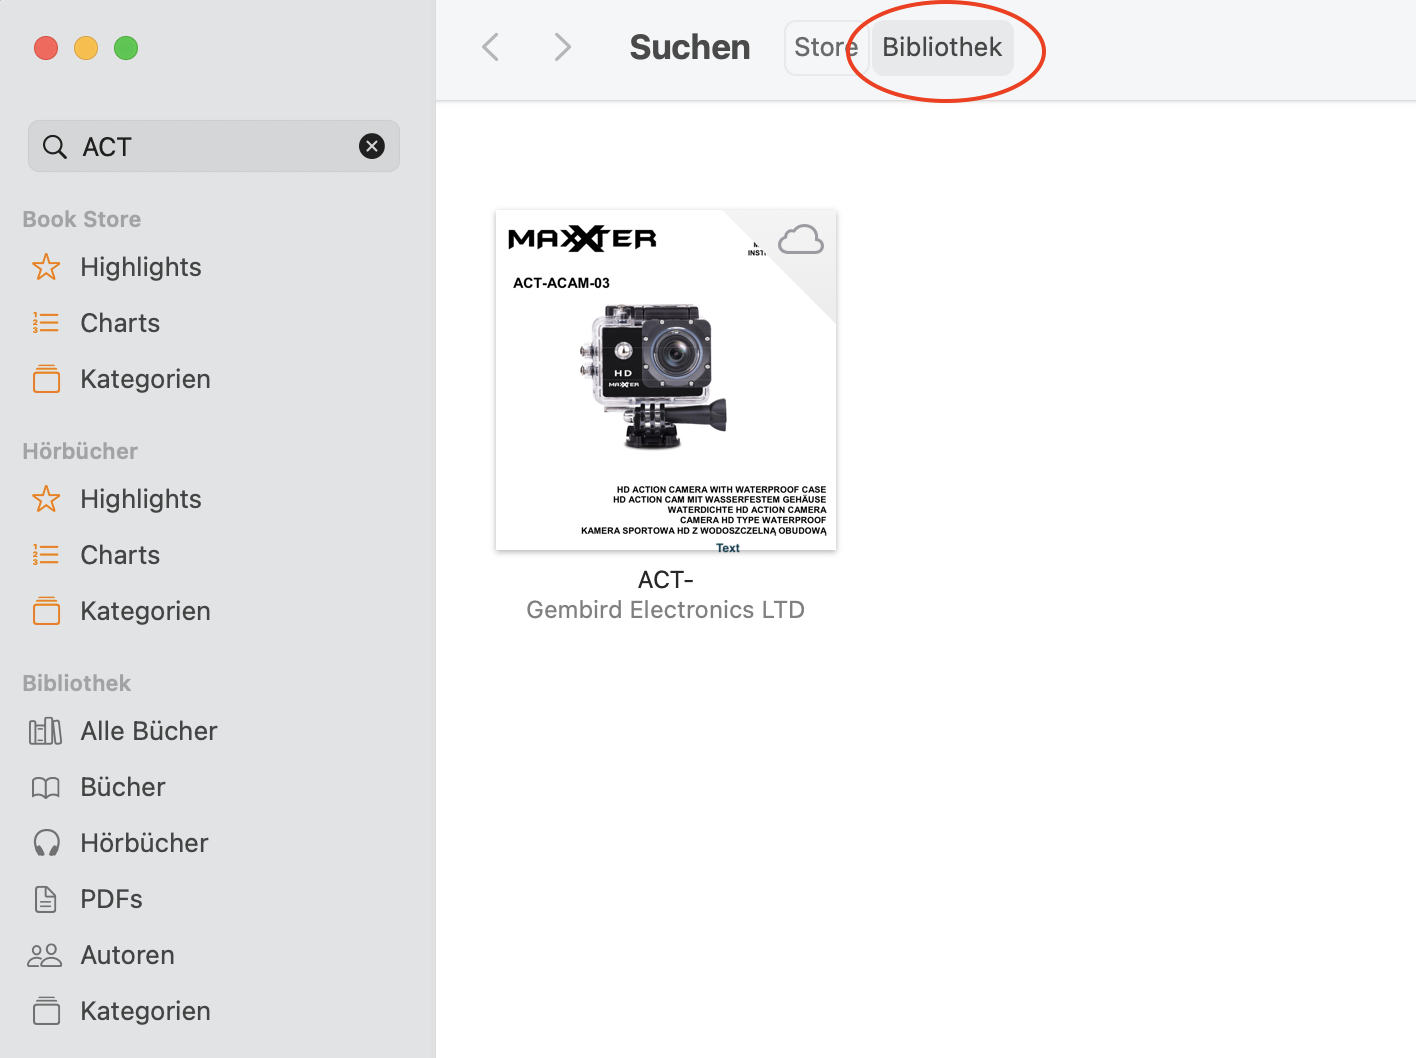
Task: Click the Suchen page title
Action: point(690,47)
